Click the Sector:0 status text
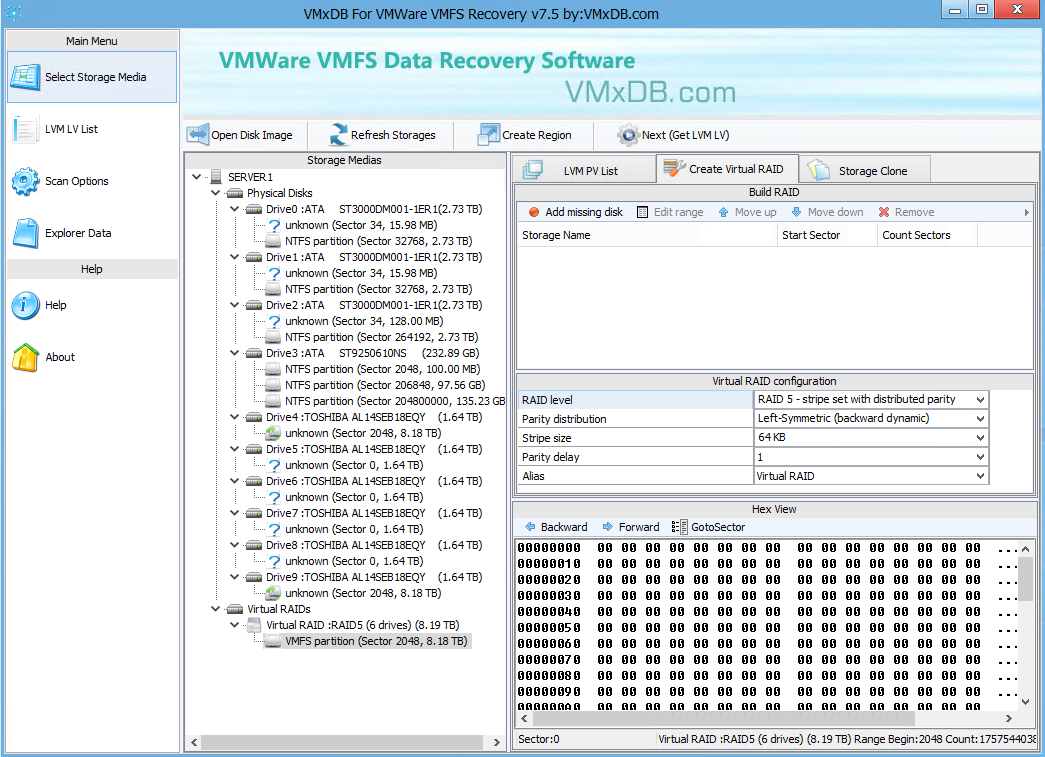The height and width of the screenshot is (757, 1045). (x=538, y=738)
